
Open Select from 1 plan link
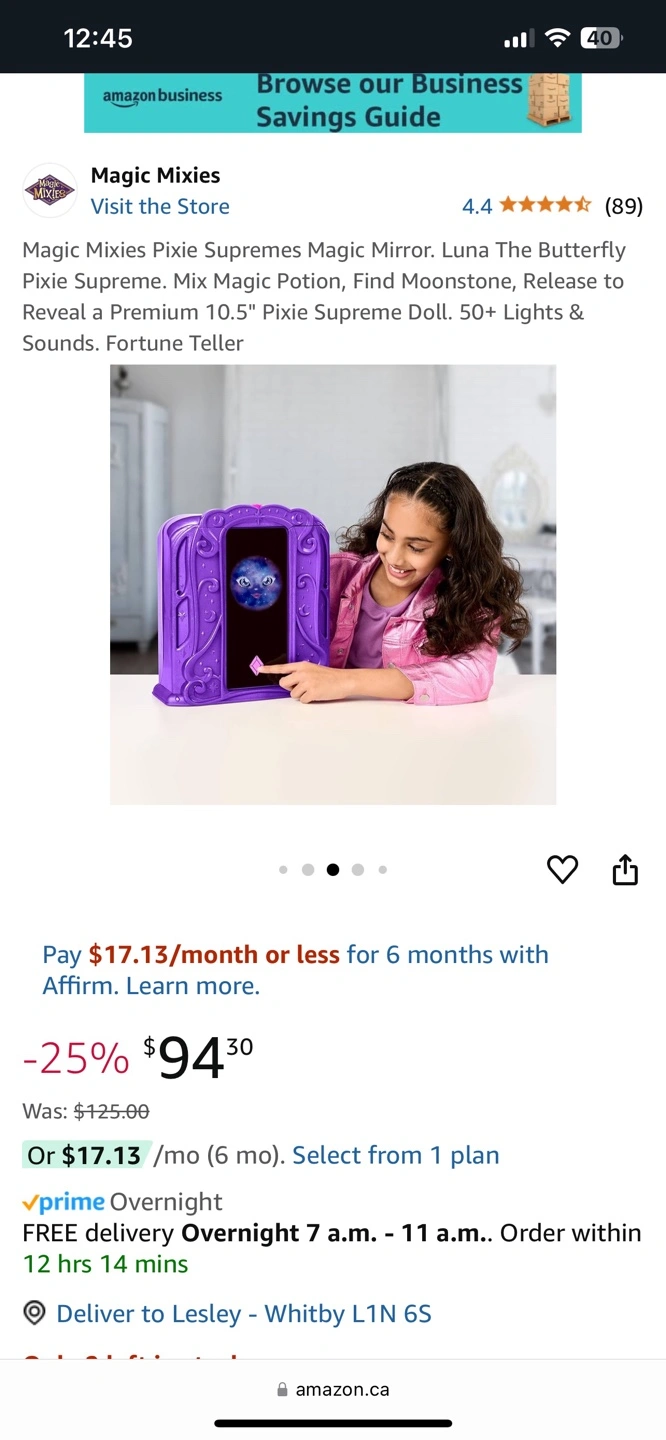[395, 1155]
